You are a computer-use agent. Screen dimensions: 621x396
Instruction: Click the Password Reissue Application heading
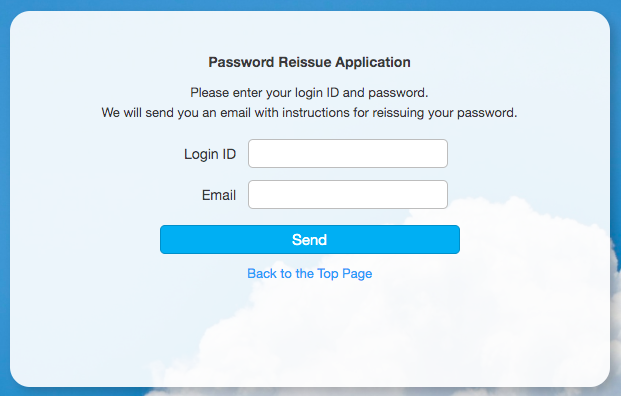click(x=309, y=62)
